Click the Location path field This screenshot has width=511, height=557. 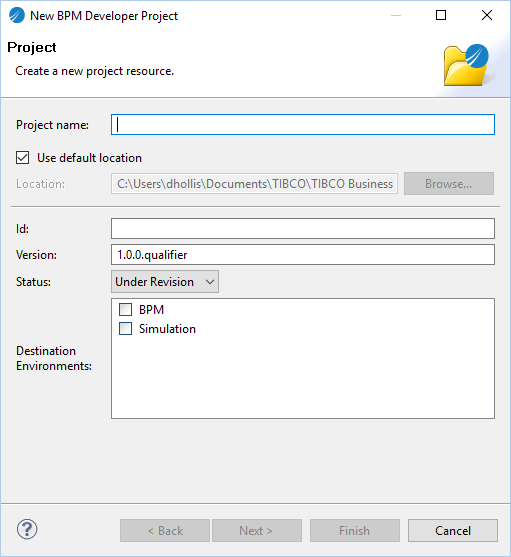(254, 184)
